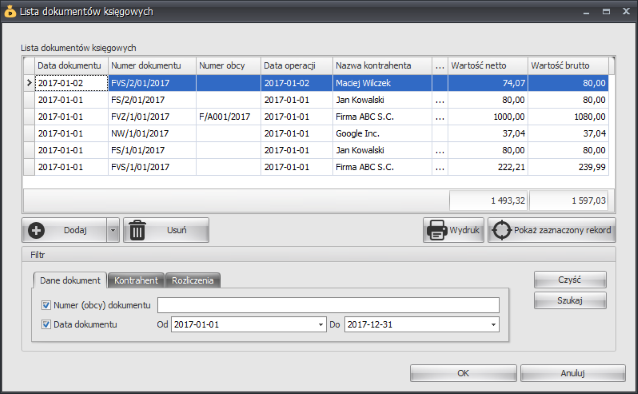This screenshot has height=394, width=638.
Task: Switch to the Kontrahent tab
Action: tap(136, 280)
